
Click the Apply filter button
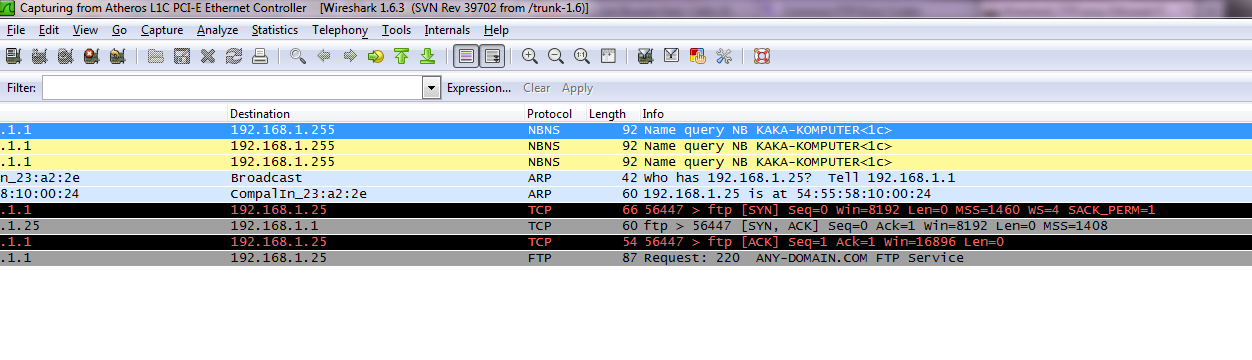point(577,88)
